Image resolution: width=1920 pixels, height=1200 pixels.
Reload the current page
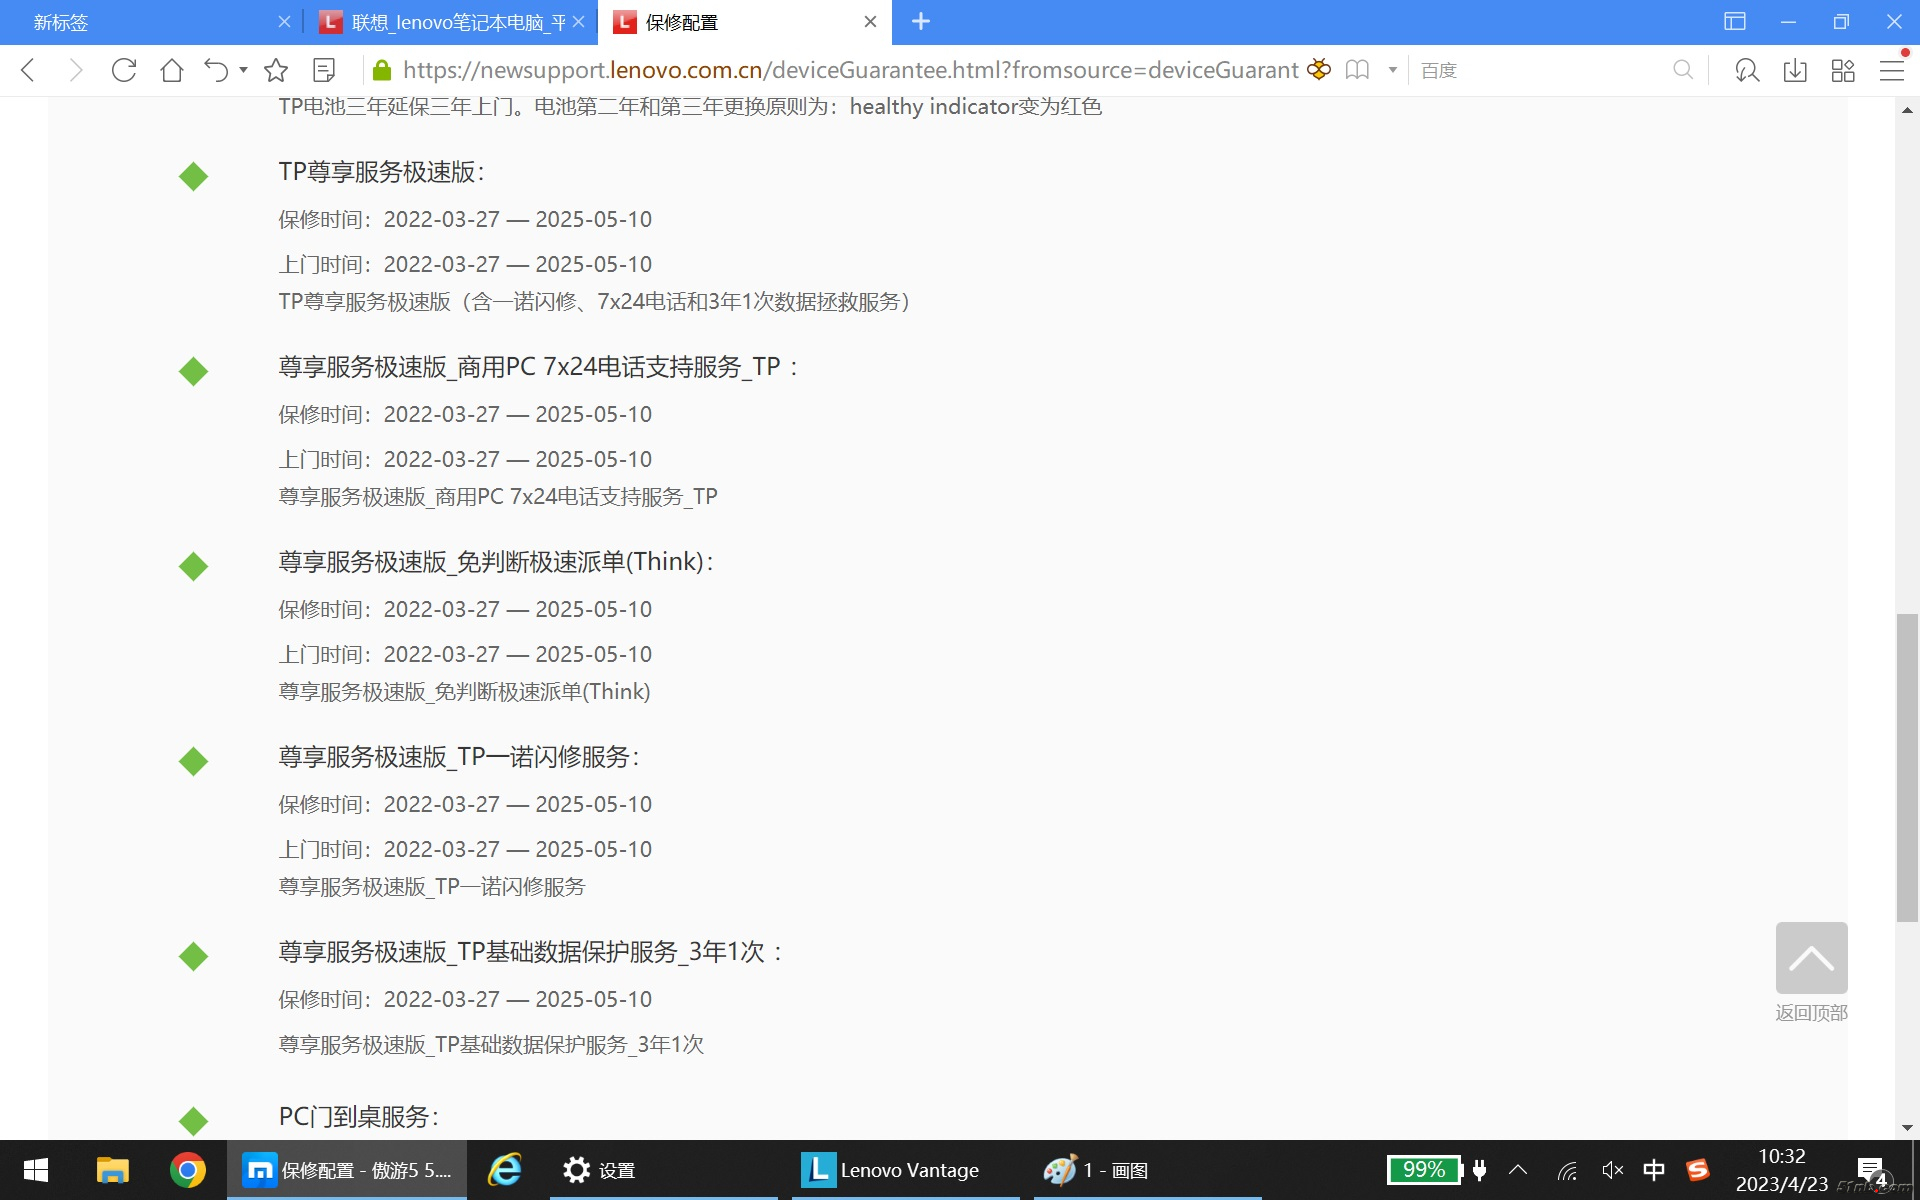(x=124, y=70)
